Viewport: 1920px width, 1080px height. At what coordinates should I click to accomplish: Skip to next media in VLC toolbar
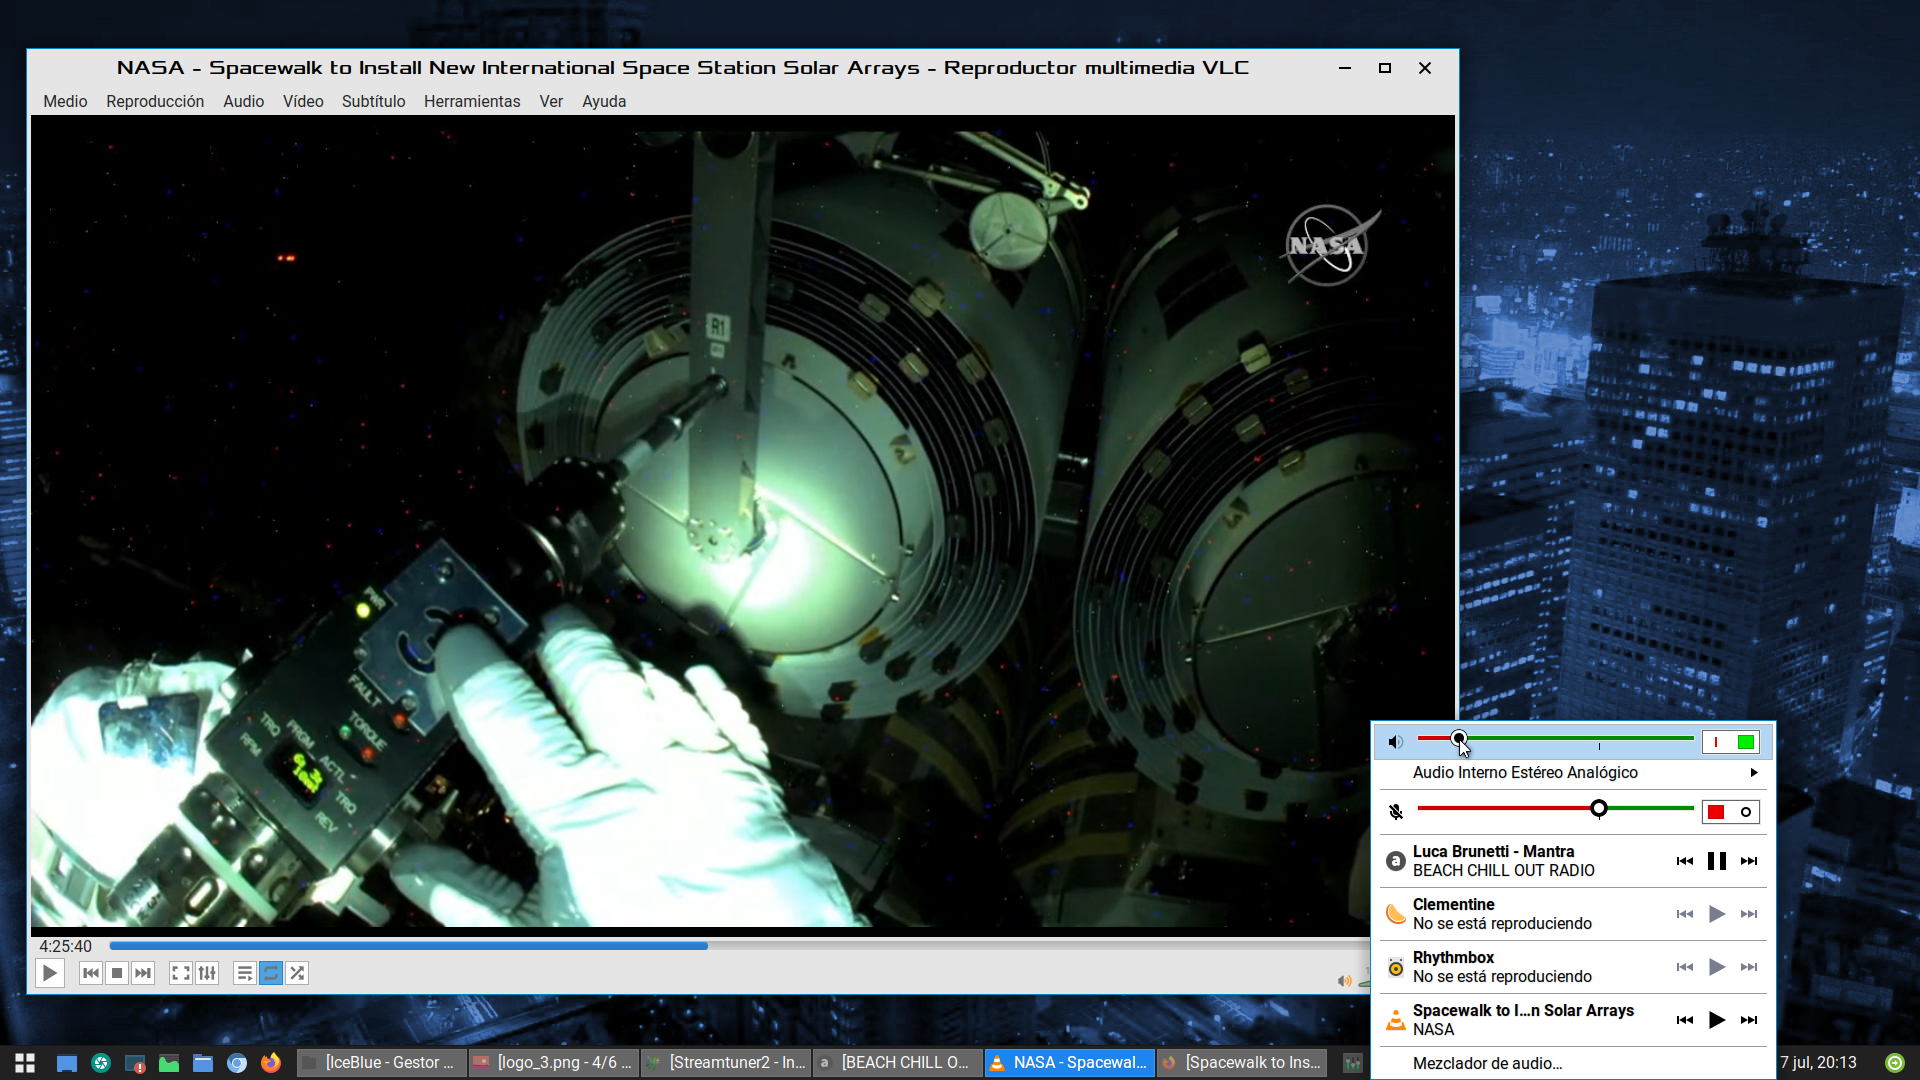click(x=143, y=973)
